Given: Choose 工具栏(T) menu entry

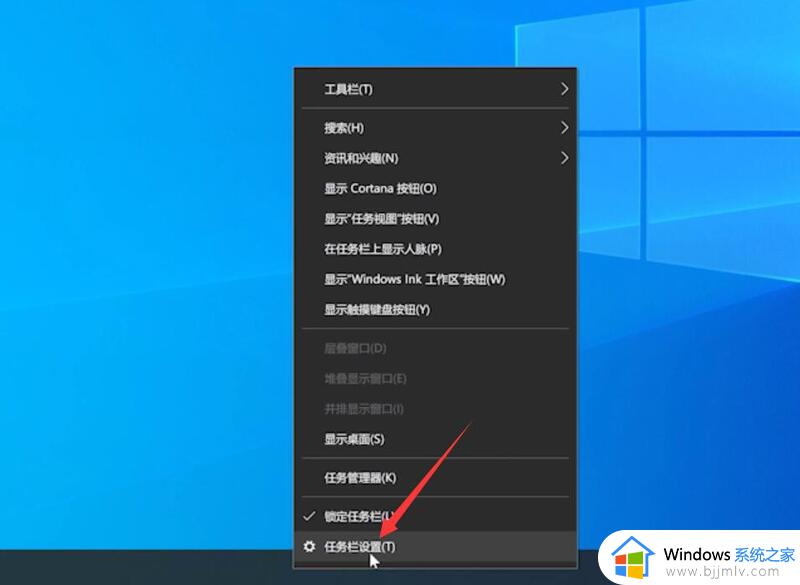Looking at the screenshot, I should (x=435, y=89).
